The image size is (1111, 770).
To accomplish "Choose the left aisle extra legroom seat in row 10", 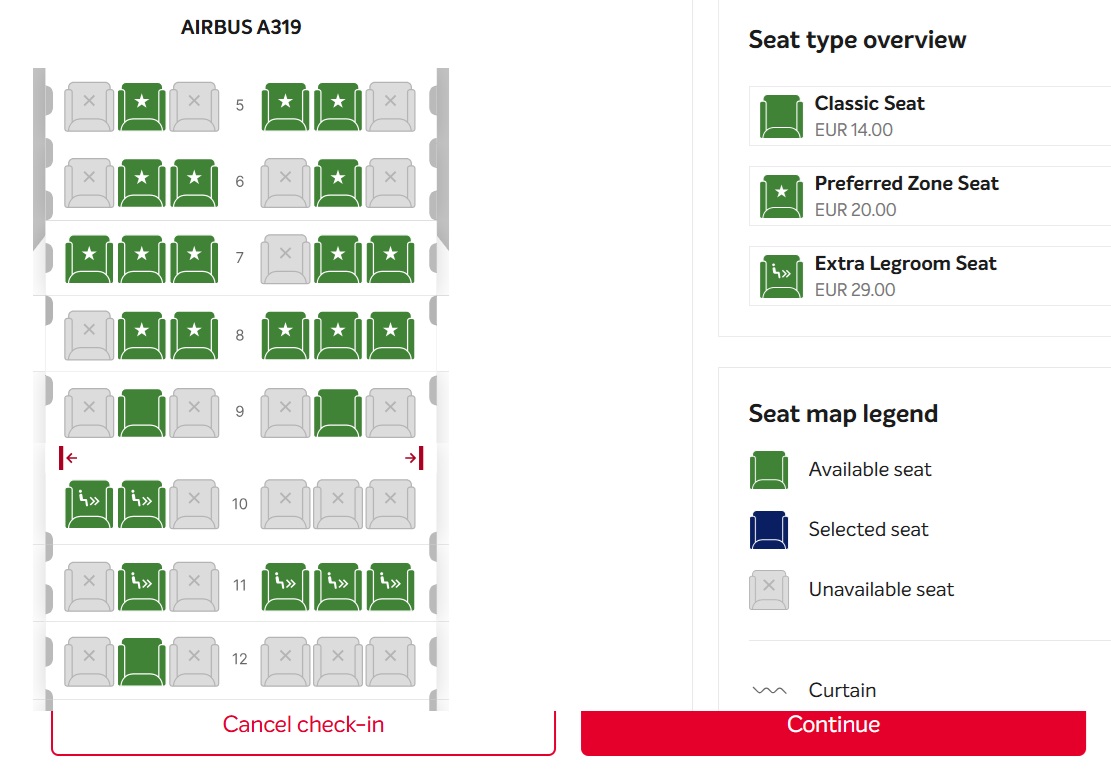I will 141,504.
